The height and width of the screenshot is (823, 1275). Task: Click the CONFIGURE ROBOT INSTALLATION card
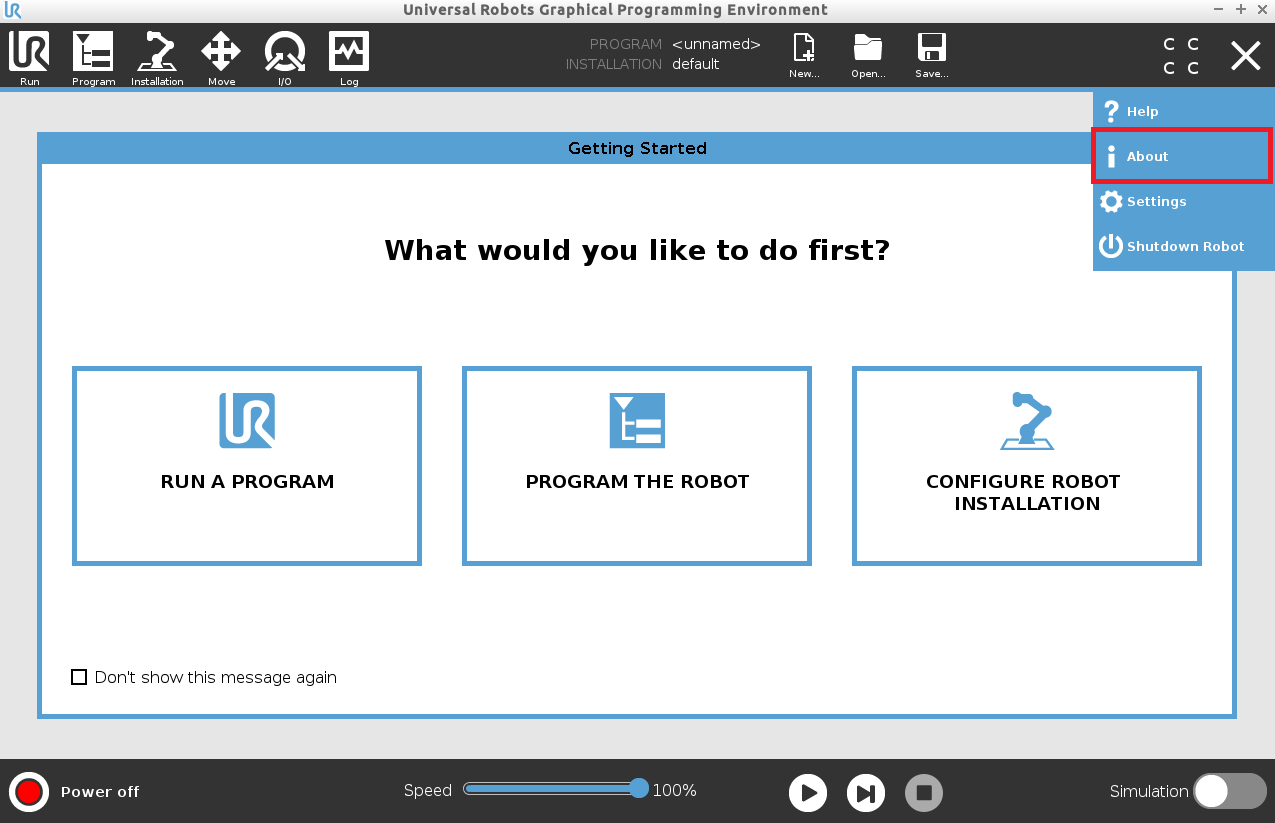click(1027, 466)
